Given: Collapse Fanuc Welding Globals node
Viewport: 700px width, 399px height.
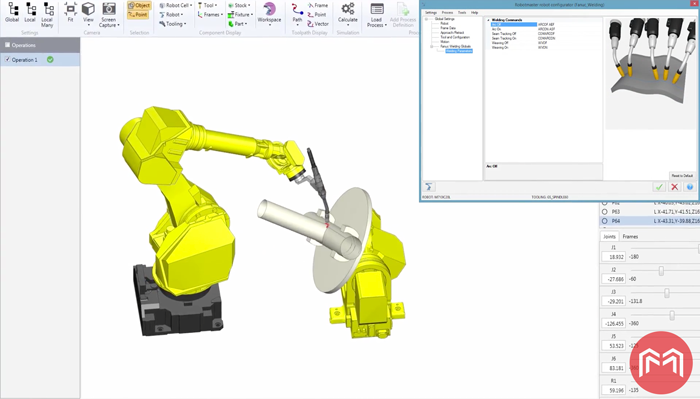Looking at the screenshot, I should pos(432,46).
